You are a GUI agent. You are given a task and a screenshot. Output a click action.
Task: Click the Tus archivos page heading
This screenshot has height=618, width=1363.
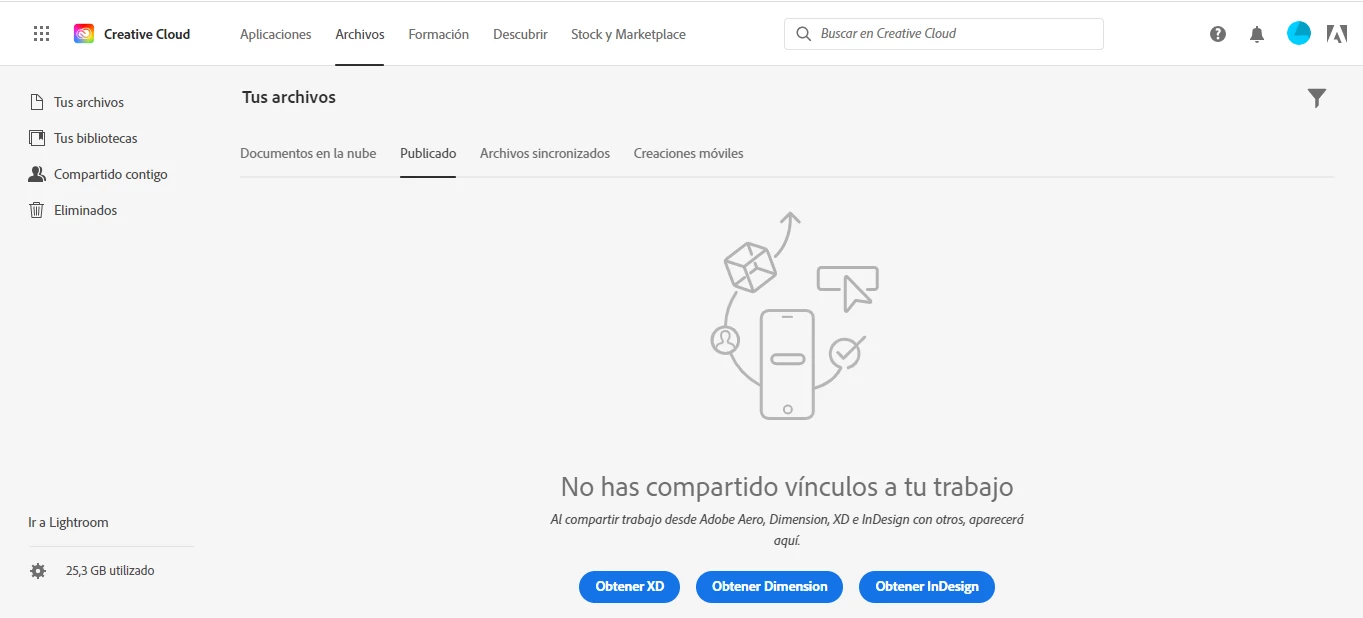289,97
